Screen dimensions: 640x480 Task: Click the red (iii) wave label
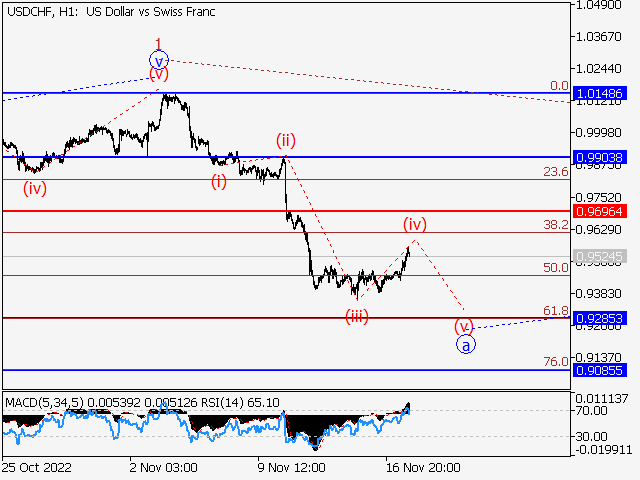pyautogui.click(x=357, y=317)
